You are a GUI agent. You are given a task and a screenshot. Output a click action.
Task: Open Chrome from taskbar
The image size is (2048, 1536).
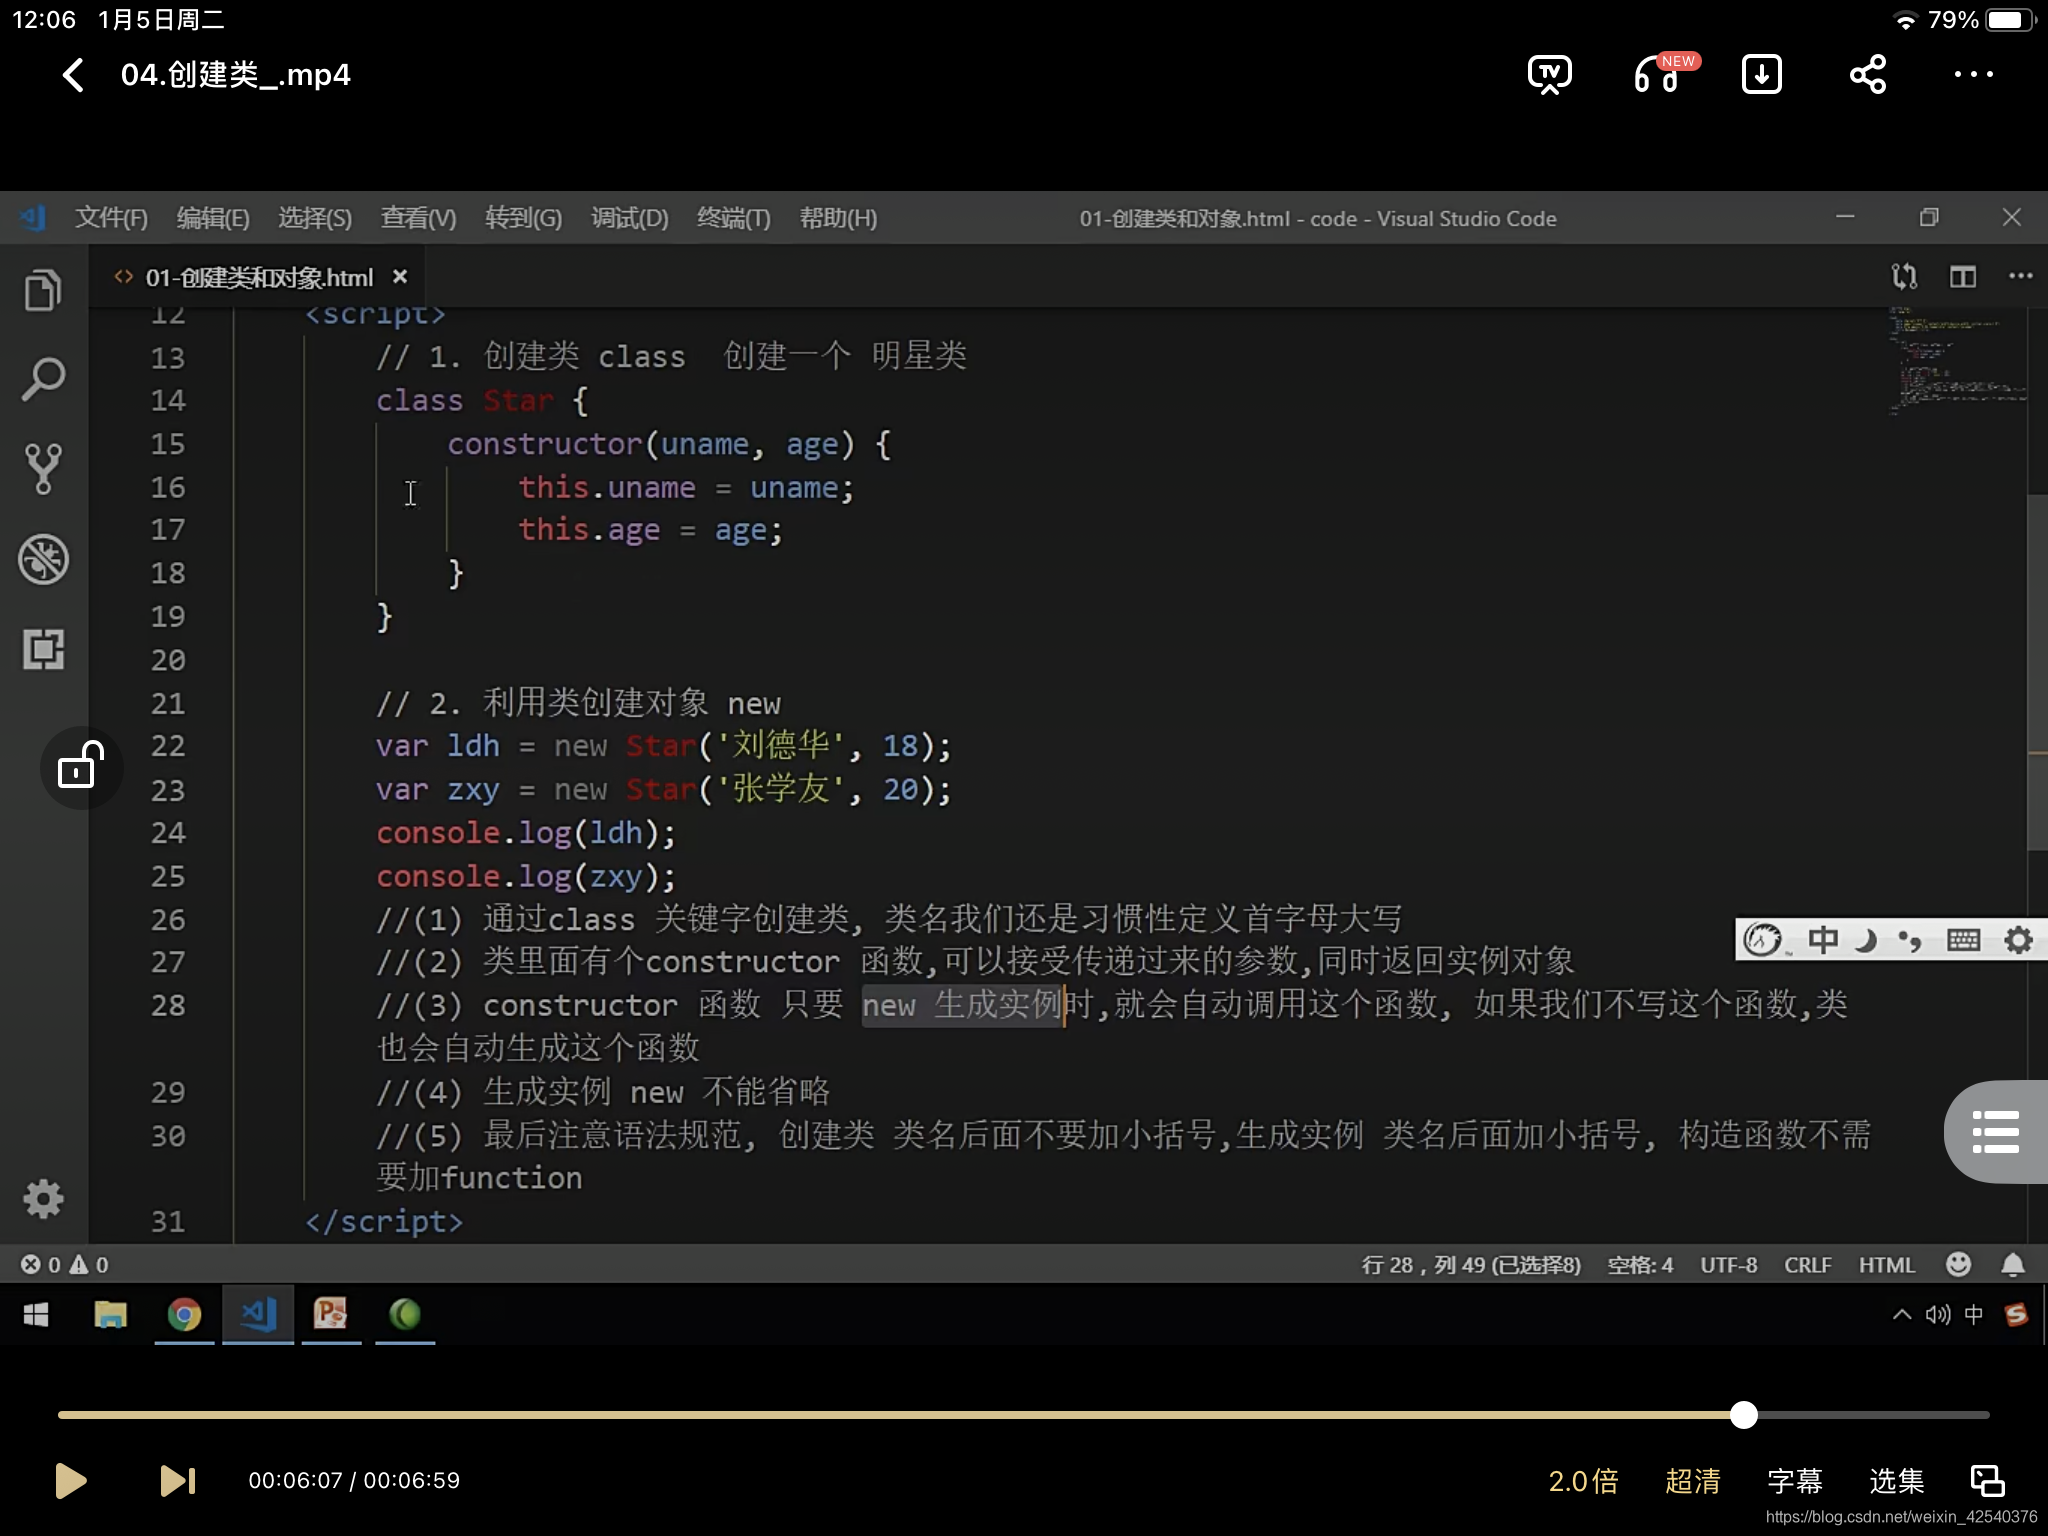tap(184, 1314)
